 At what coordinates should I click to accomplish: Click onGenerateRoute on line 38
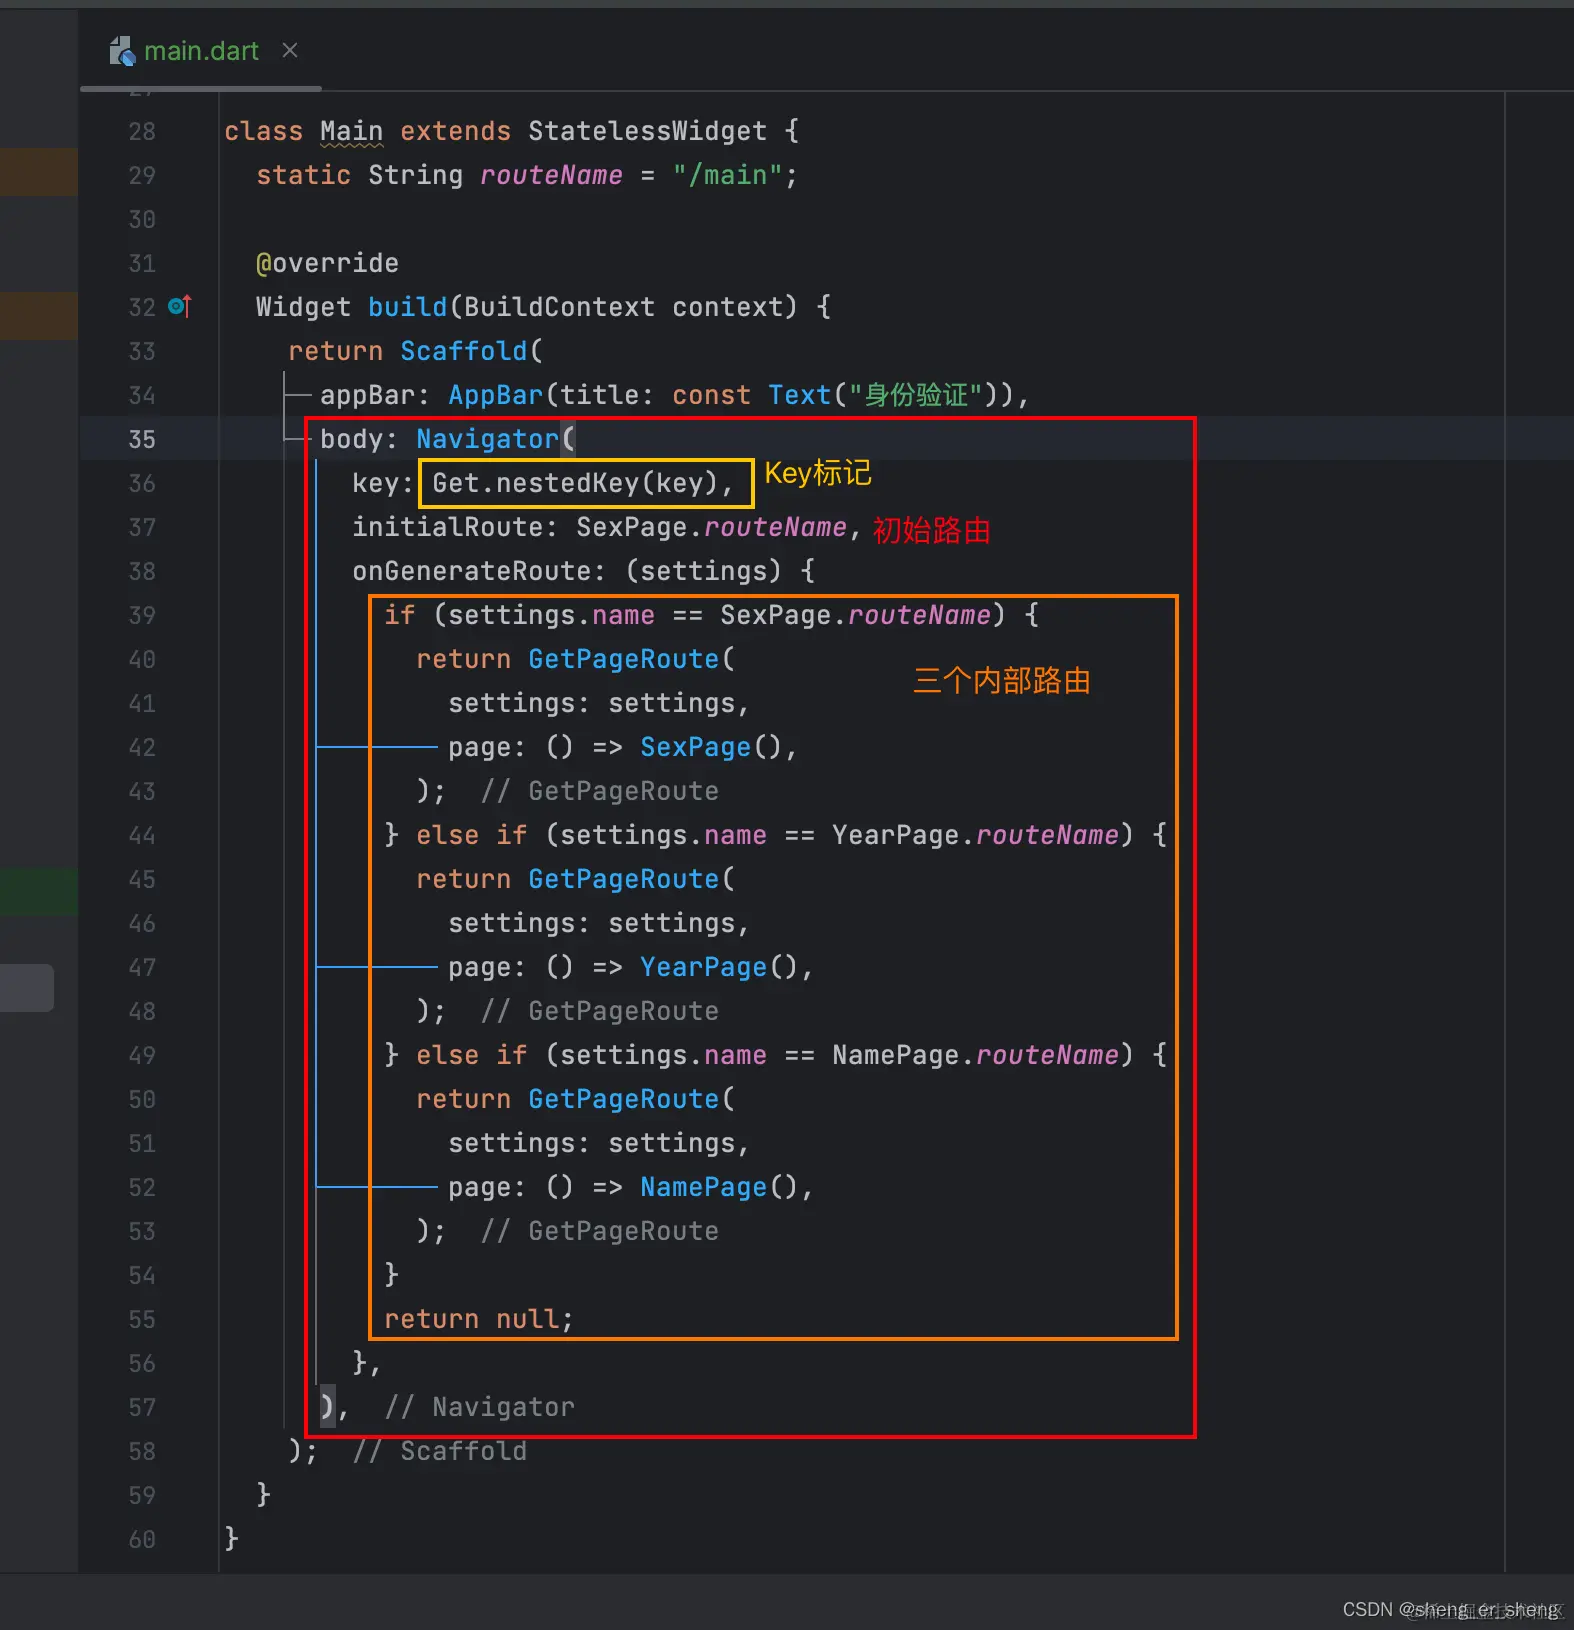pyautogui.click(x=471, y=571)
